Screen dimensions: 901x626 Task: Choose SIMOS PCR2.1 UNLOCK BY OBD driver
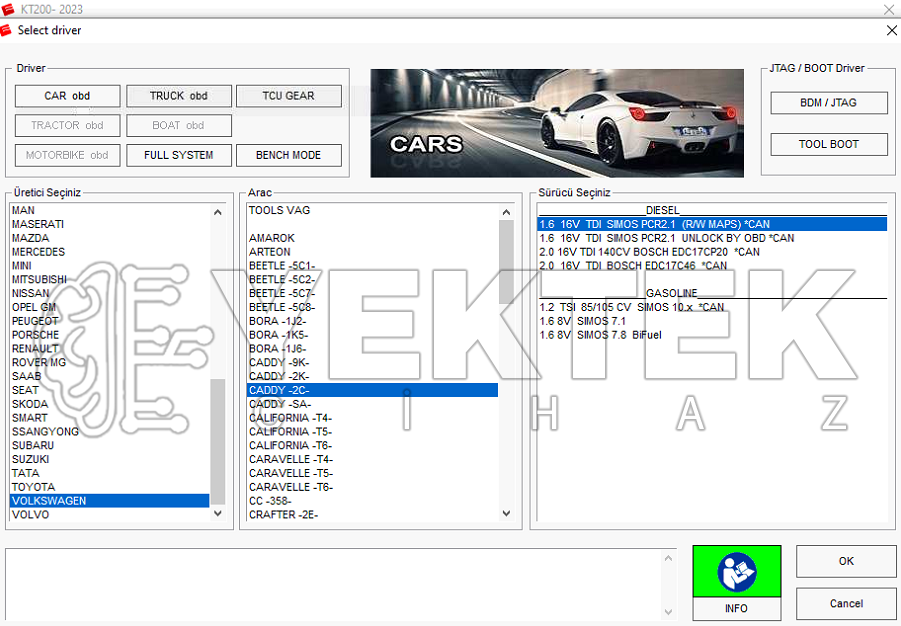point(712,238)
